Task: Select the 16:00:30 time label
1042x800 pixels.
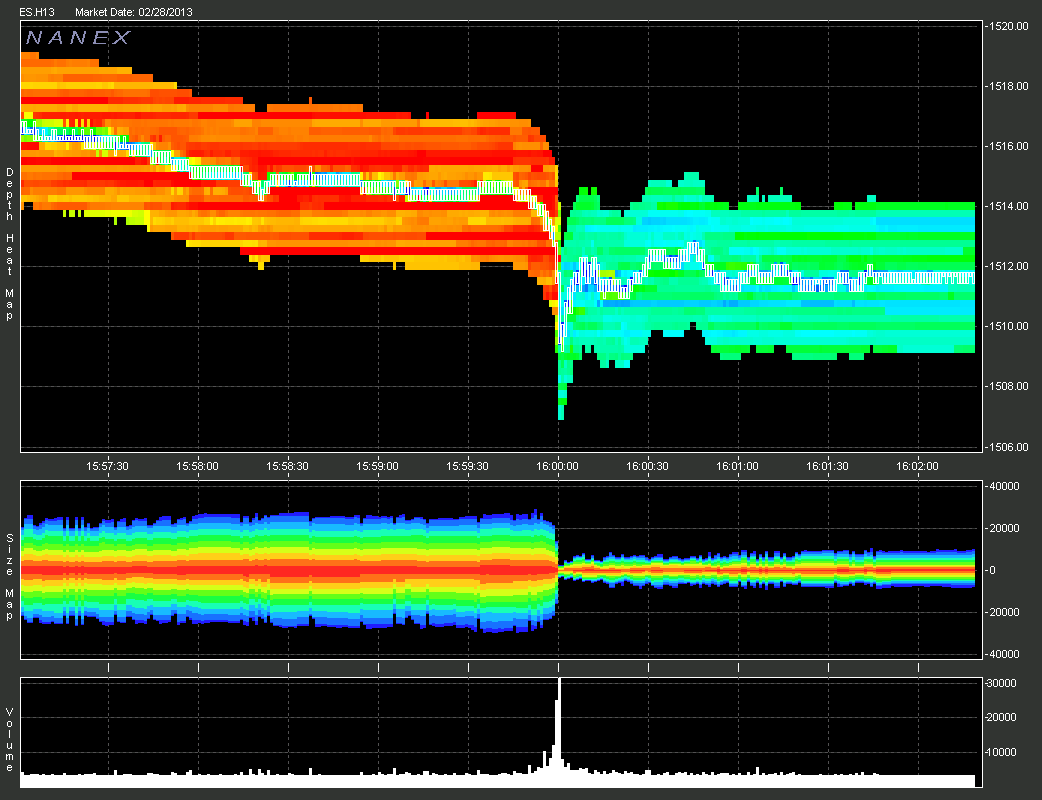Action: click(648, 466)
